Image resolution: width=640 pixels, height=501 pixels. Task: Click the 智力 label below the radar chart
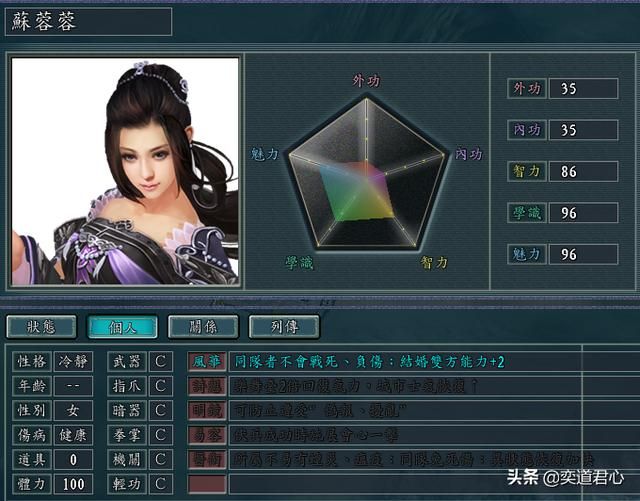coord(434,263)
